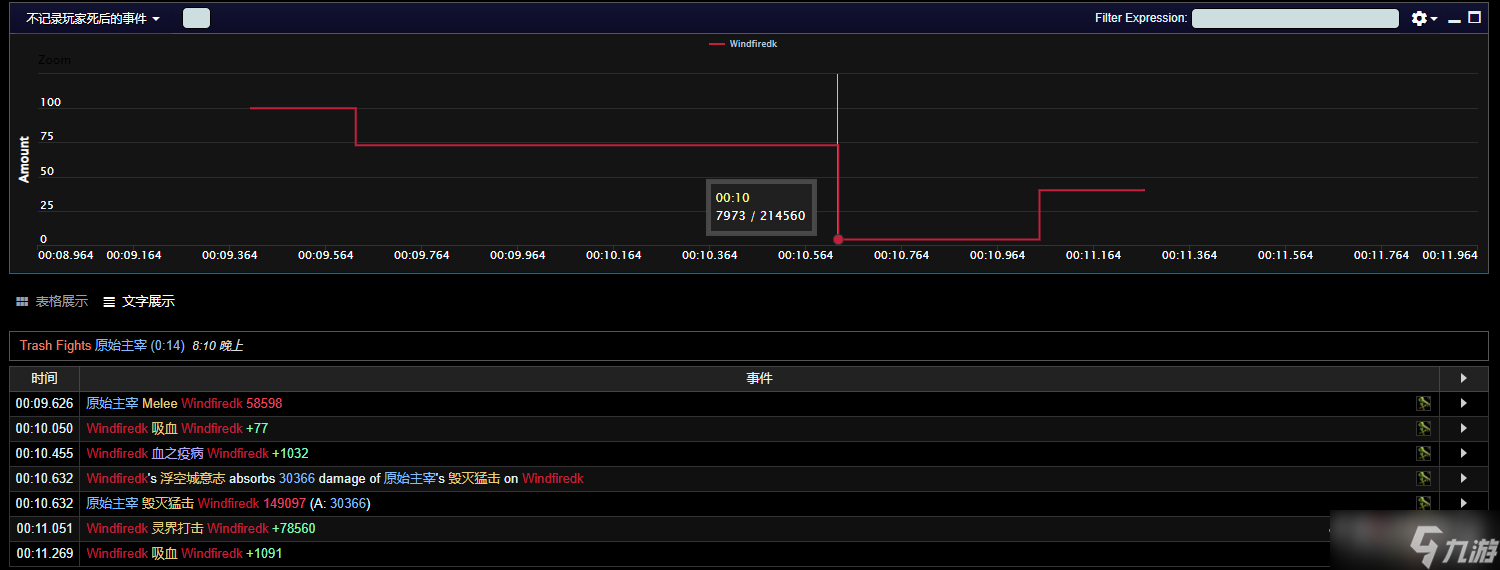Screen dimensions: 1500x570
Task: Click the 事件 column header
Action: tap(759, 378)
